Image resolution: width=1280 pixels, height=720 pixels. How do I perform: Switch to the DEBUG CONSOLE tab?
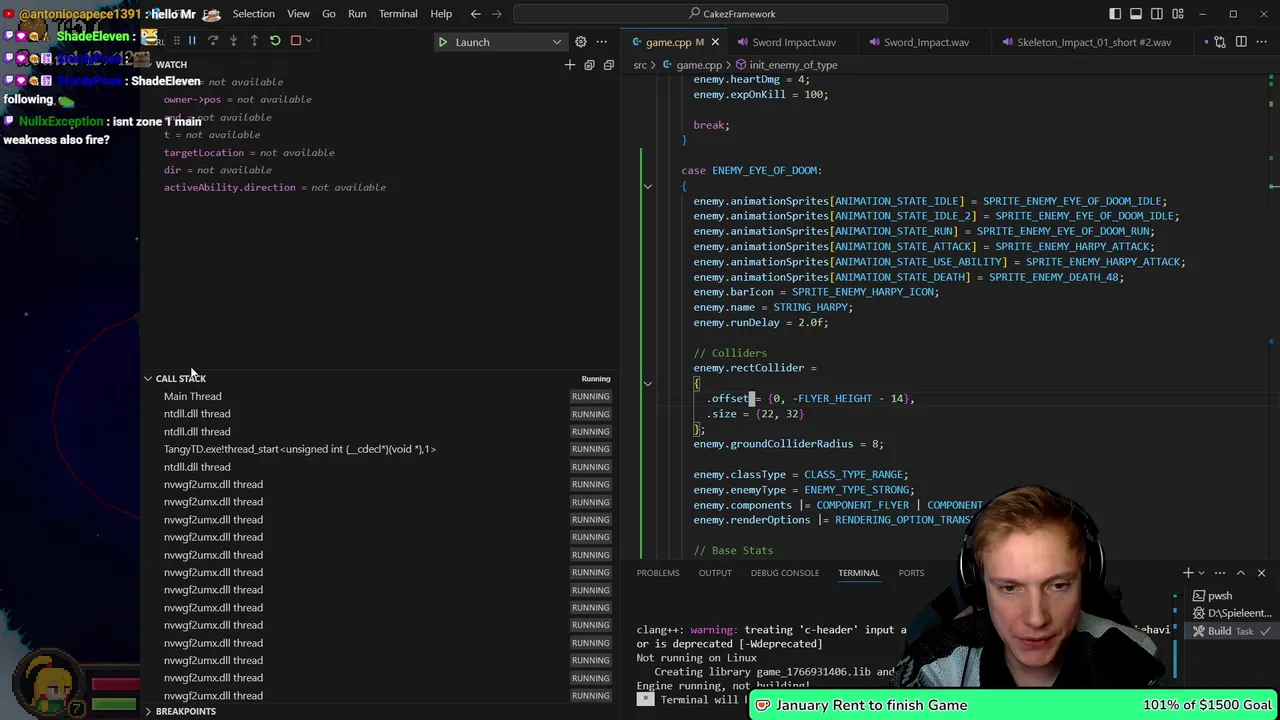coord(785,573)
